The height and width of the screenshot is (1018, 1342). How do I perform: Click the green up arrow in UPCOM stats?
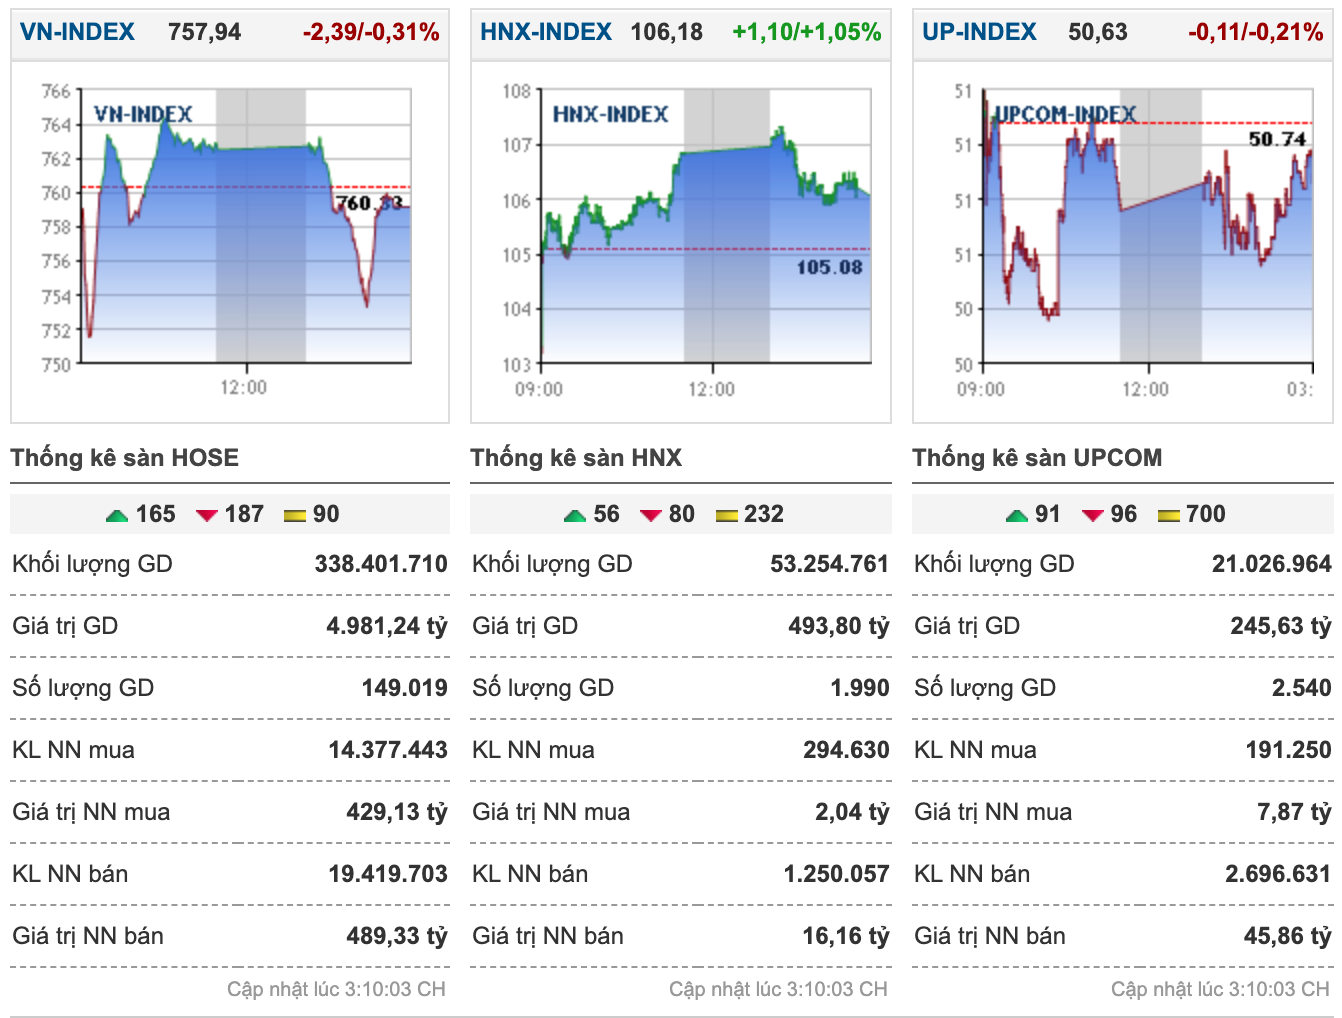click(1017, 516)
